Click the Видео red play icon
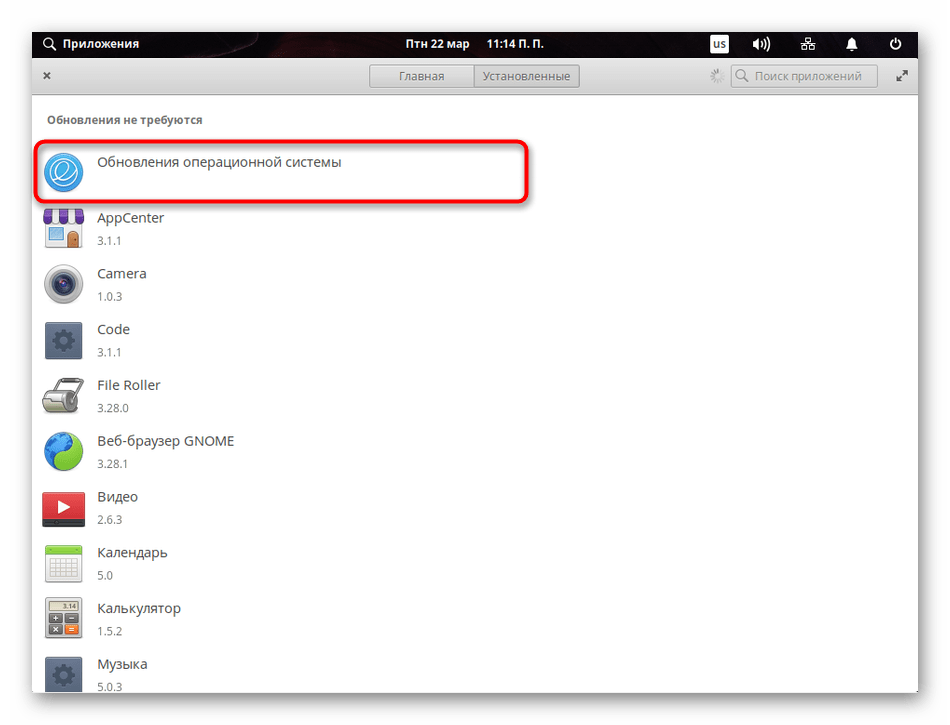This screenshot has height=725, width=950. coord(64,508)
